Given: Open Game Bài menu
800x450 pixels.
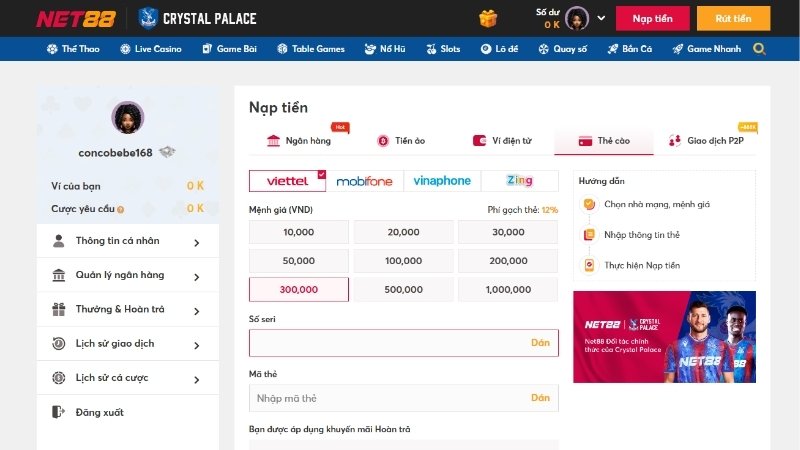Looking at the screenshot, I should (x=229, y=49).
